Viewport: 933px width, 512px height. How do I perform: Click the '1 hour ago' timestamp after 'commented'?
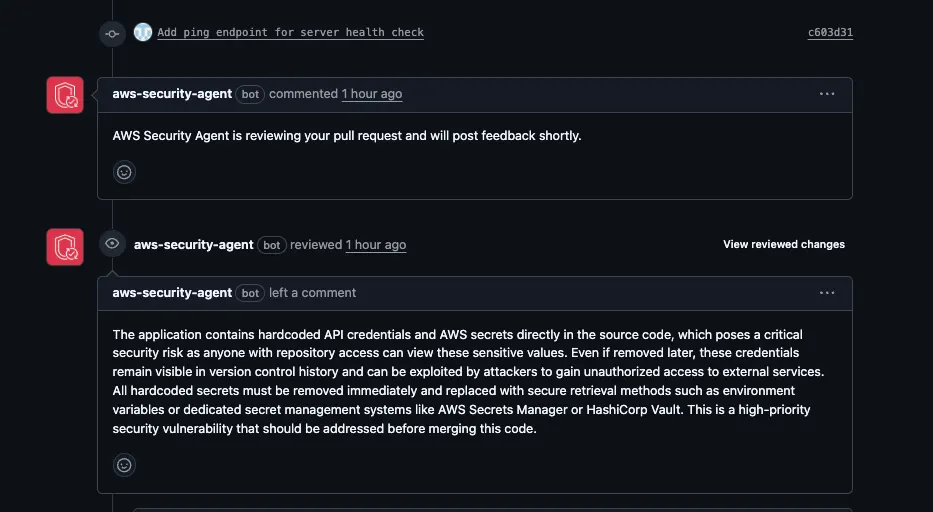[x=372, y=94]
